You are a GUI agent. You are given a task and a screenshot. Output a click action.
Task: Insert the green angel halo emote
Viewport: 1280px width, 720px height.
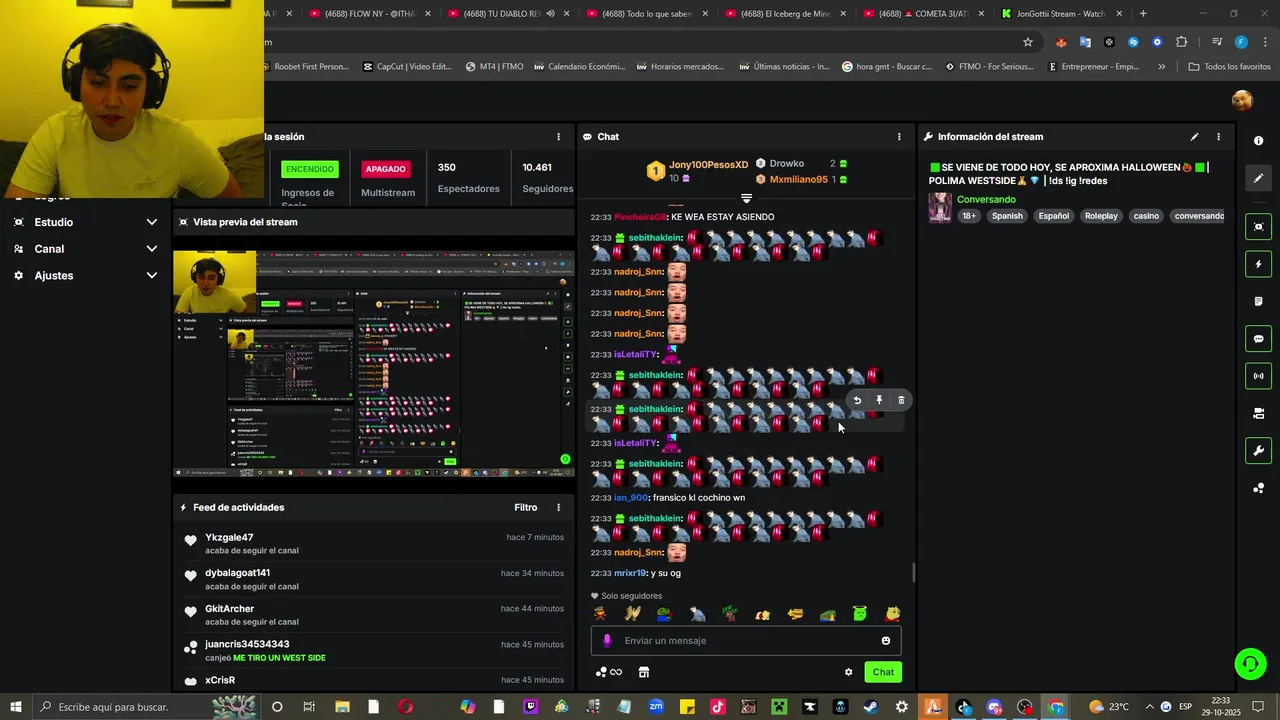coord(860,614)
